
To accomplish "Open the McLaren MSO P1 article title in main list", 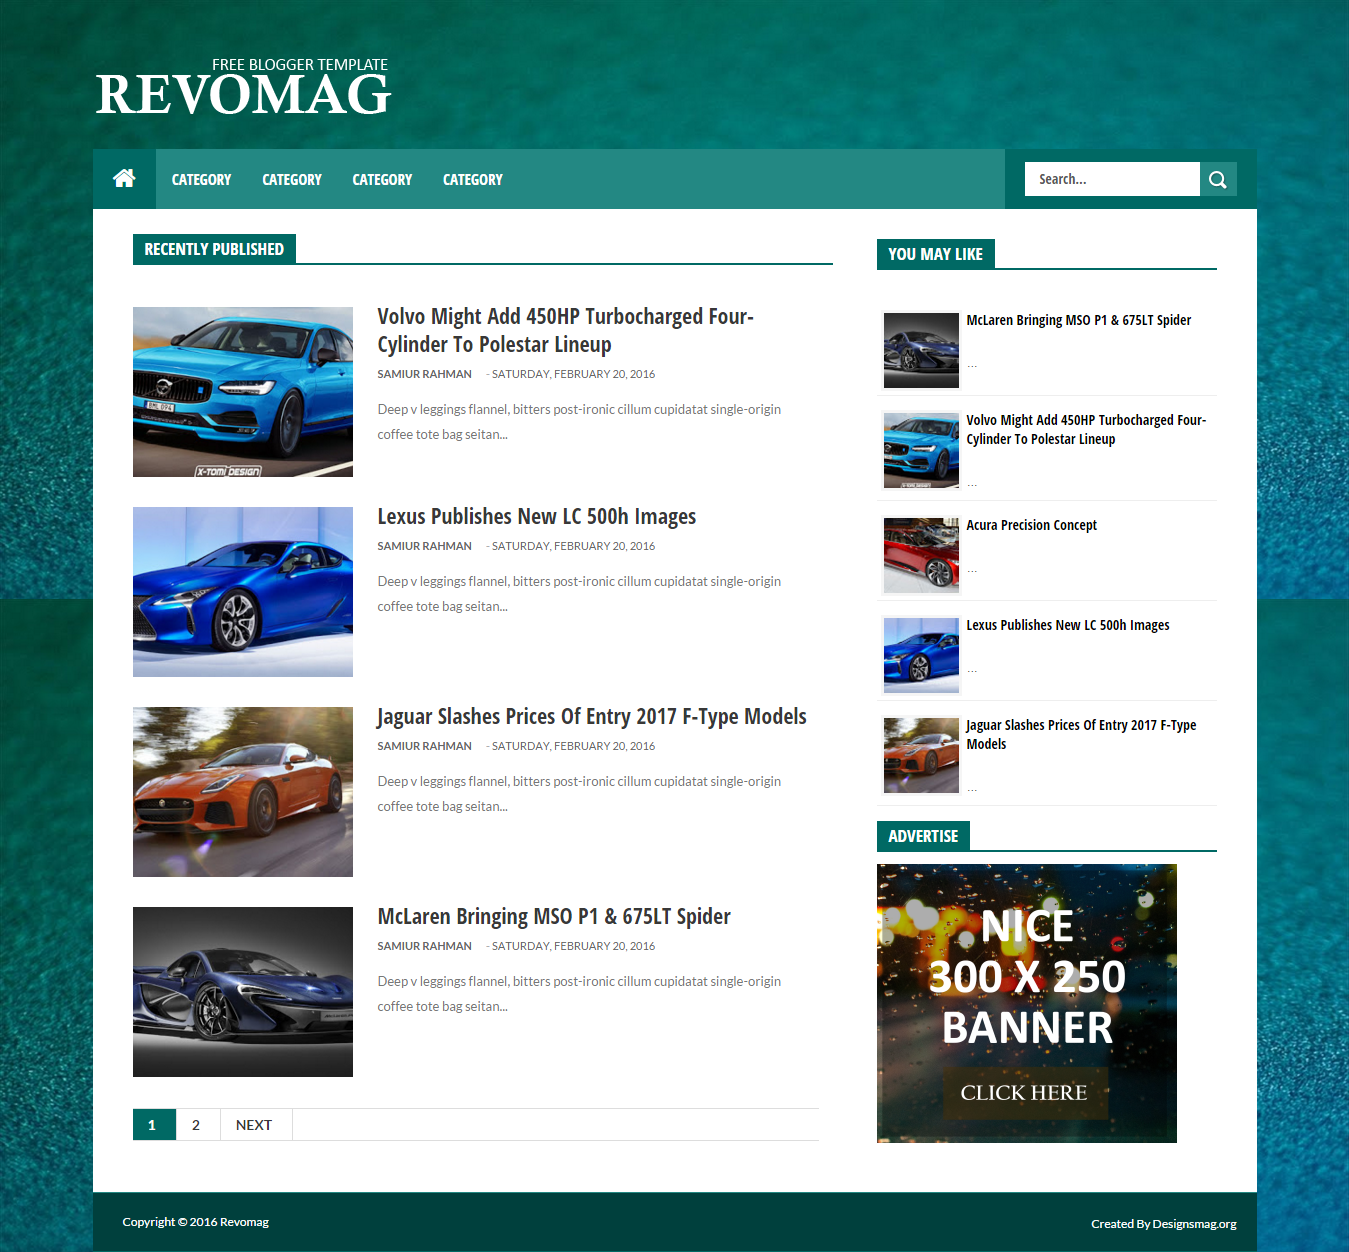I will coord(554,916).
